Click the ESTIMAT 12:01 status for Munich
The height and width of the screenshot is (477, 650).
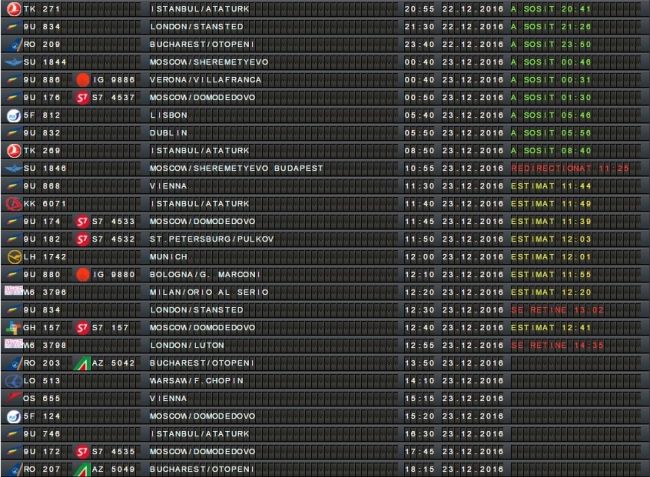[551, 257]
